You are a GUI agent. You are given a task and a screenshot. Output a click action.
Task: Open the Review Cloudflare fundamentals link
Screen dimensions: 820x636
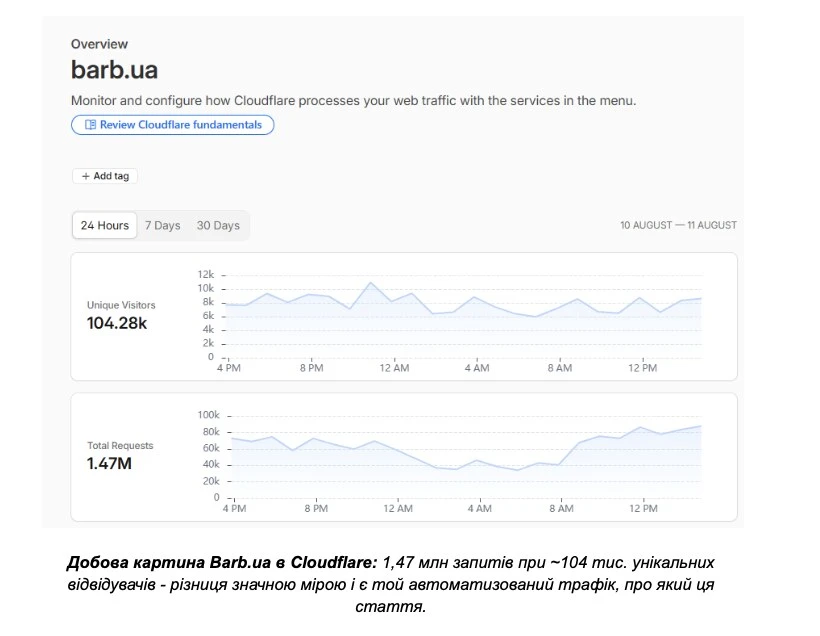173,125
